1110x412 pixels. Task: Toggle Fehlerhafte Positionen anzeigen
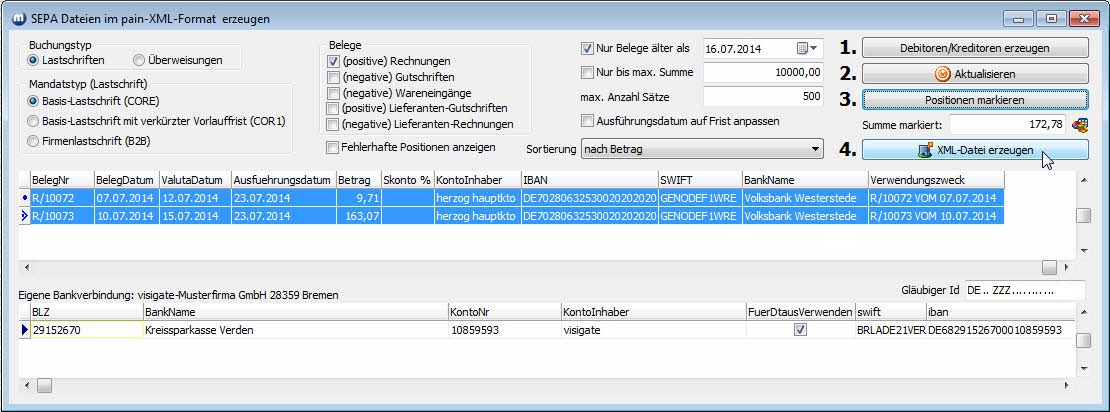click(x=333, y=148)
